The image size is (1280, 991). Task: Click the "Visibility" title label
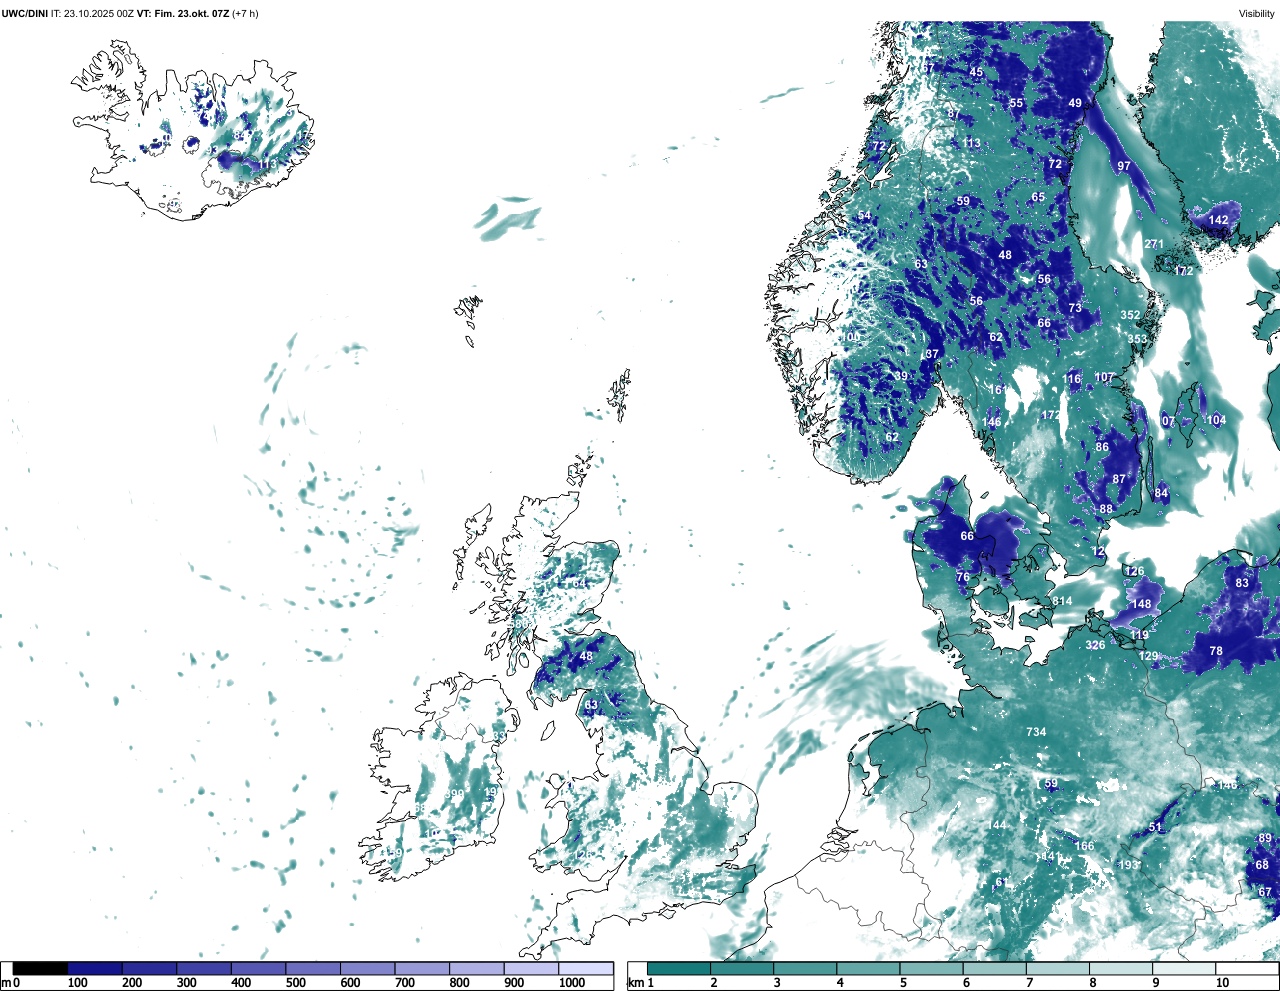[1257, 13]
